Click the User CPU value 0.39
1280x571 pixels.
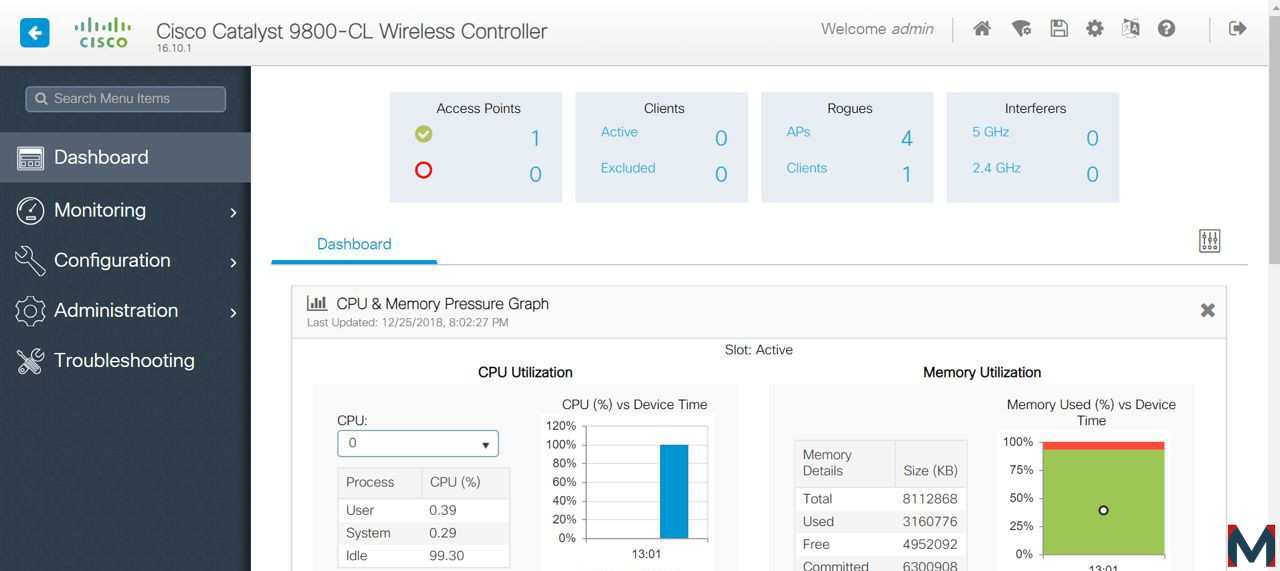click(443, 510)
